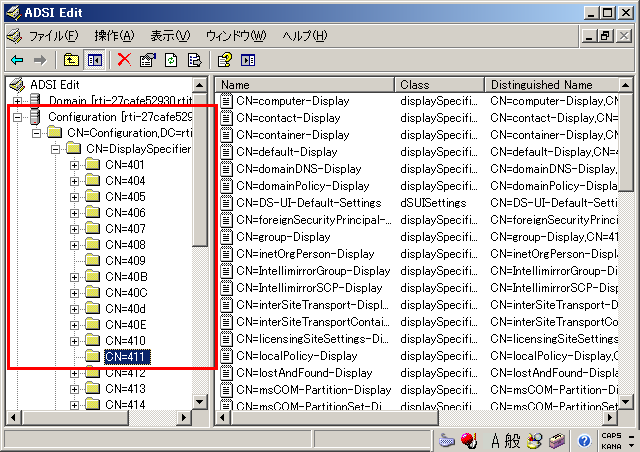Click the IME help question mark icon

[584, 441]
